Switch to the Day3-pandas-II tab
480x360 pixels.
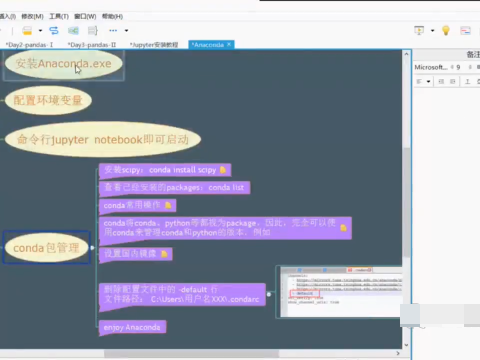(92, 45)
